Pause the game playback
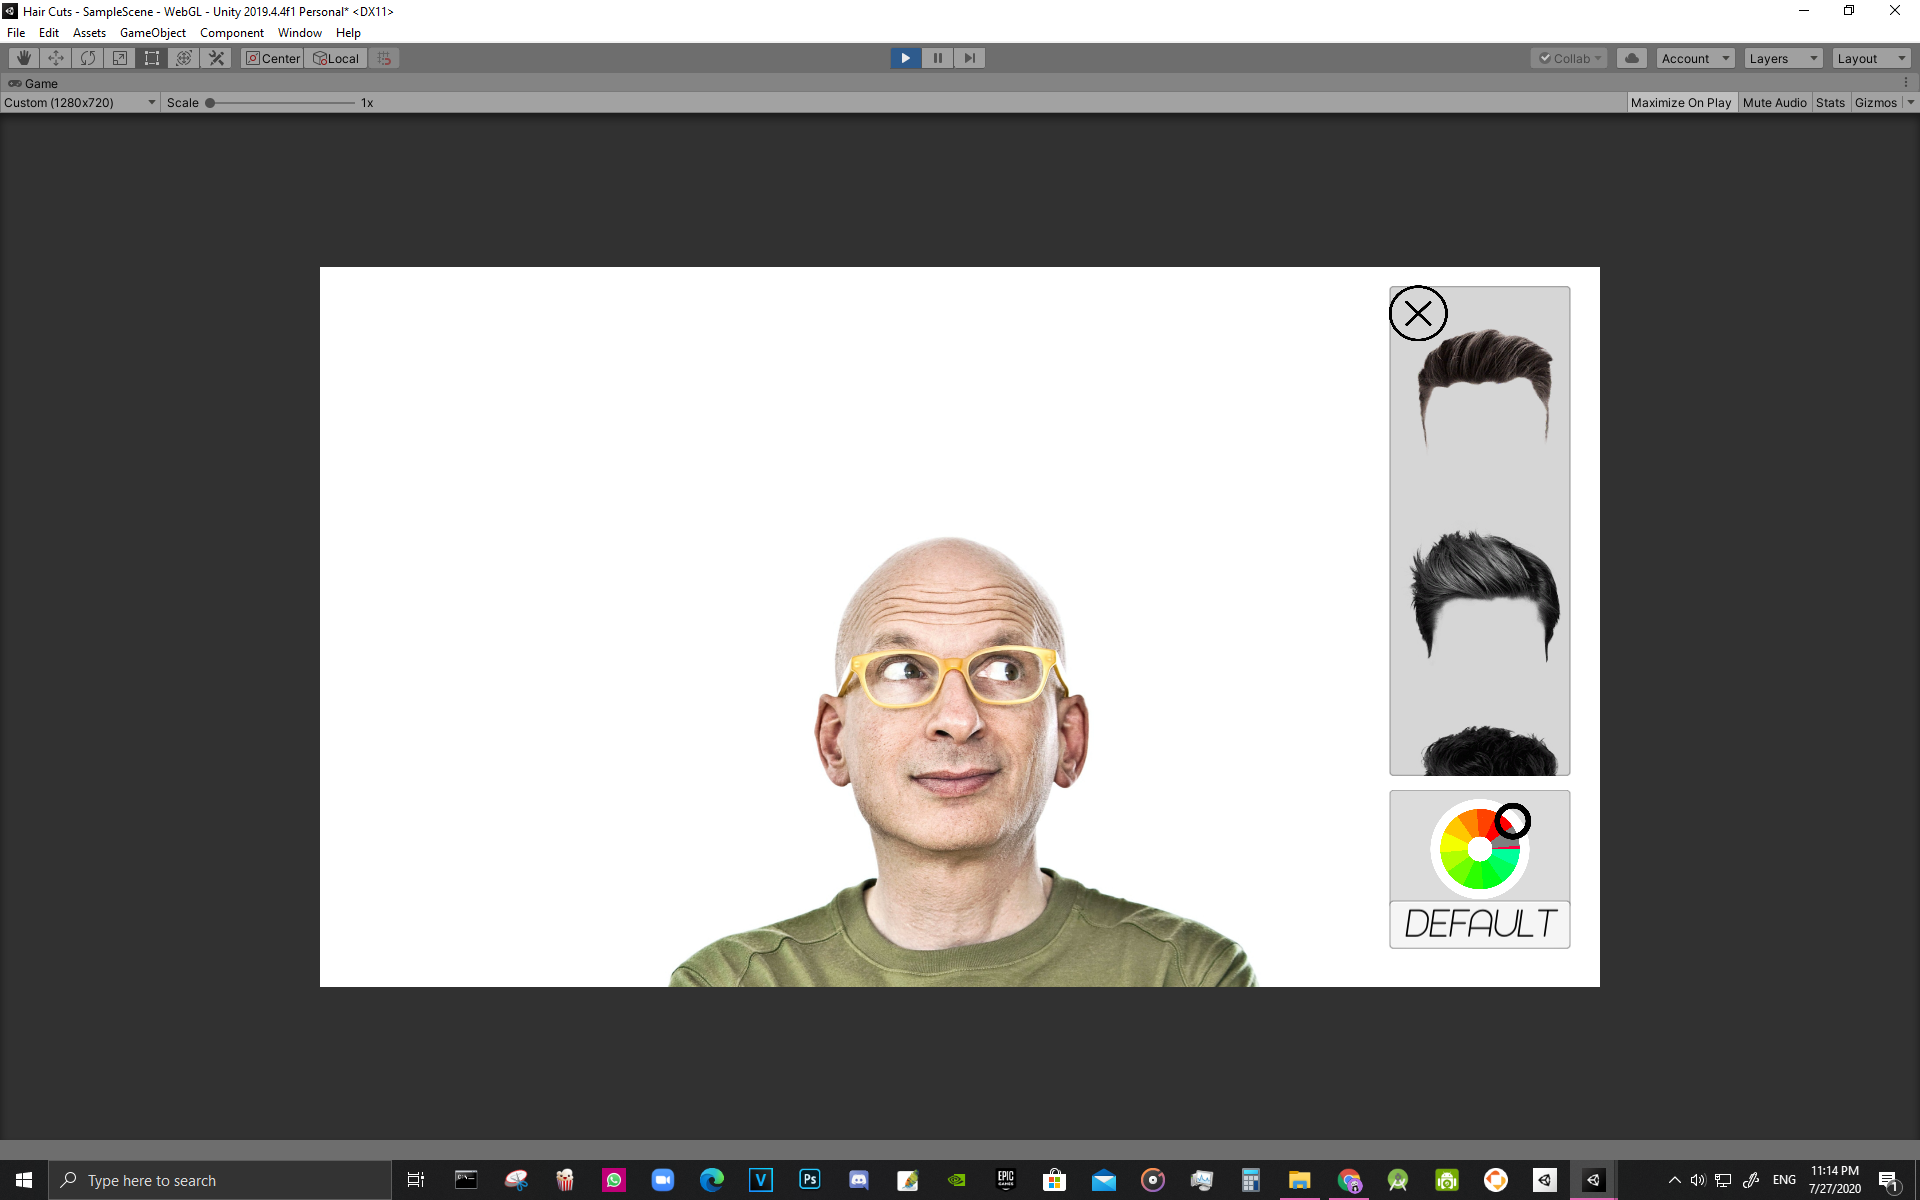This screenshot has height=1200, width=1920. tap(938, 58)
